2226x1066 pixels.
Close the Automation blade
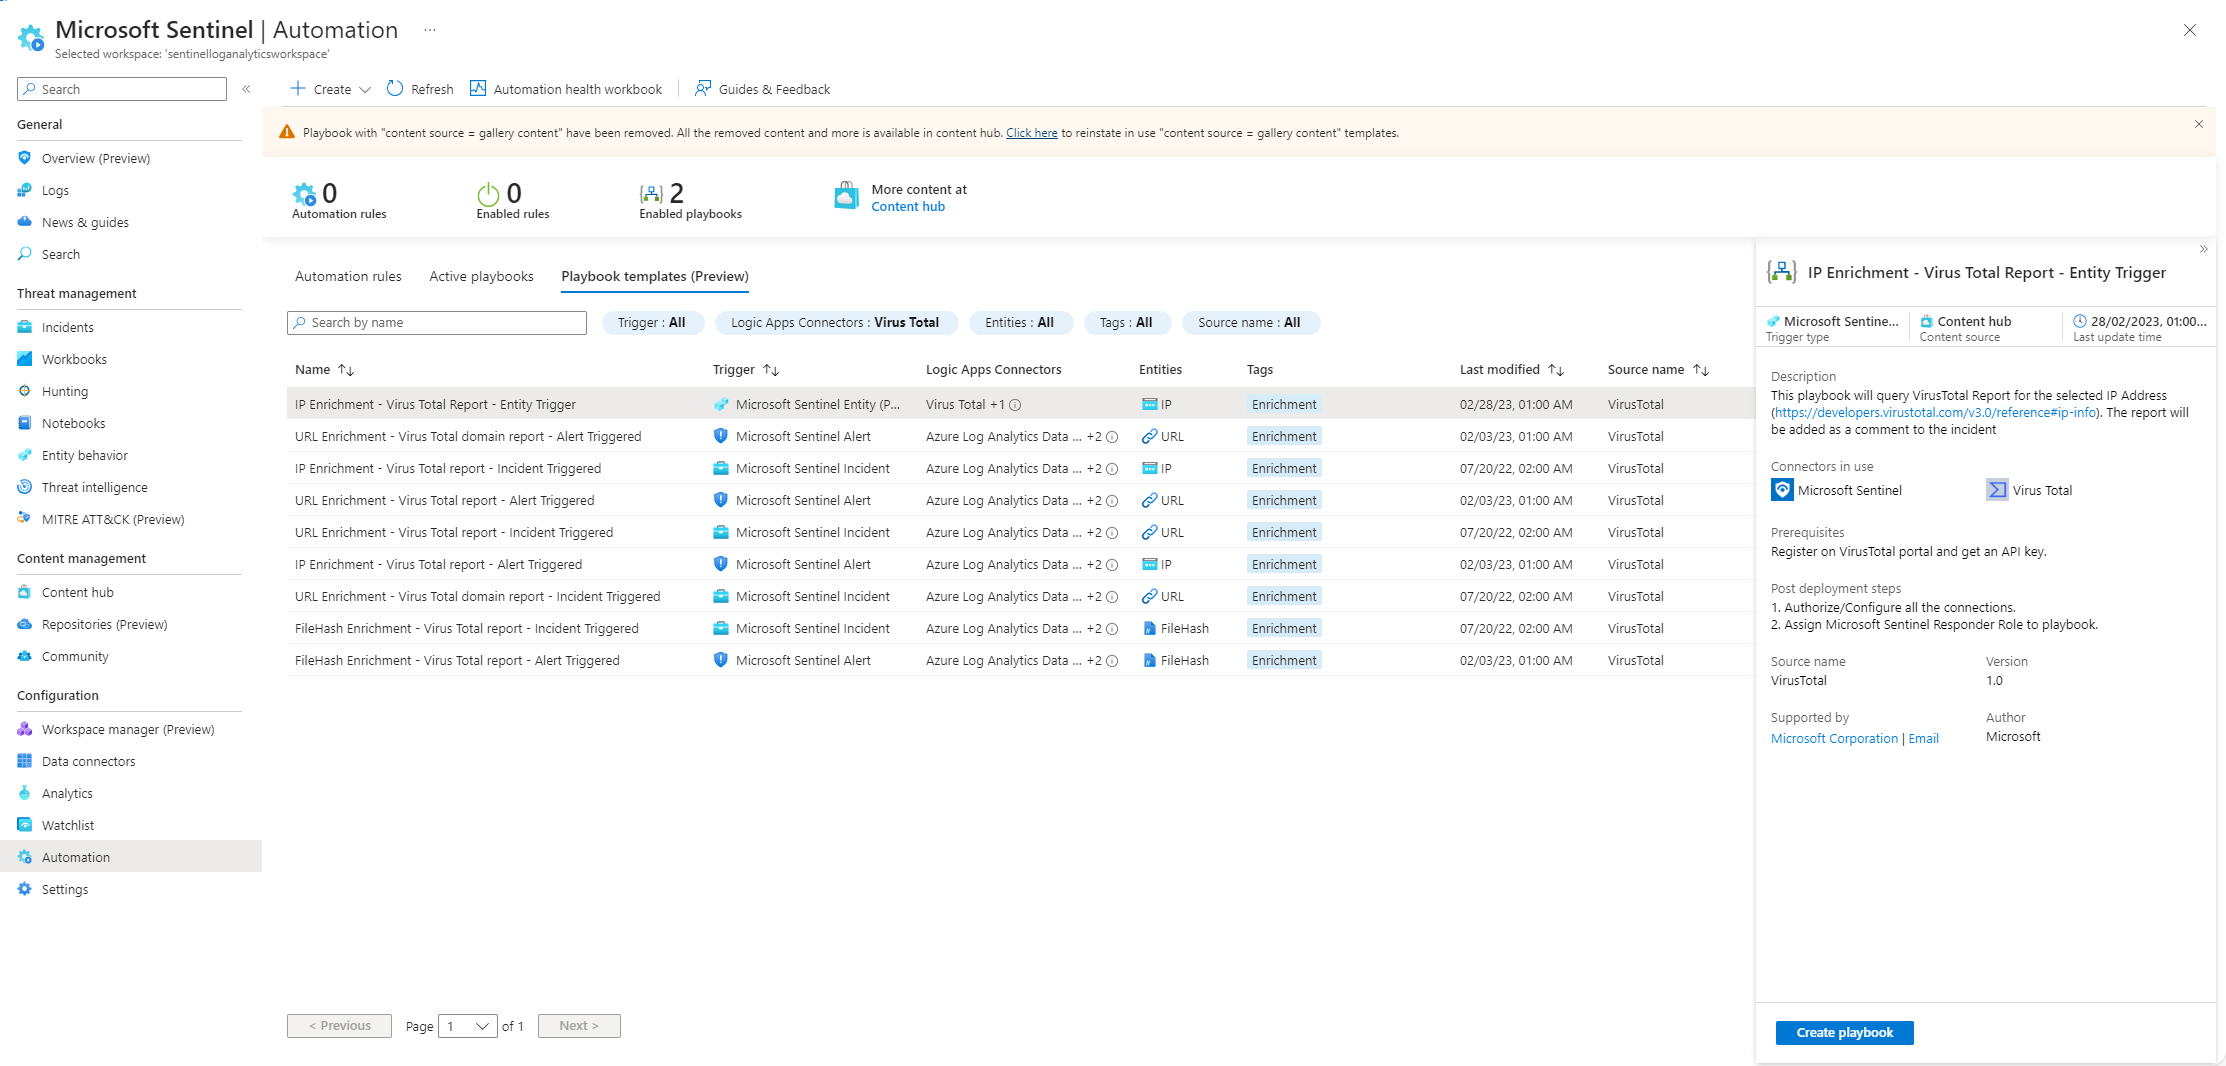click(2190, 30)
